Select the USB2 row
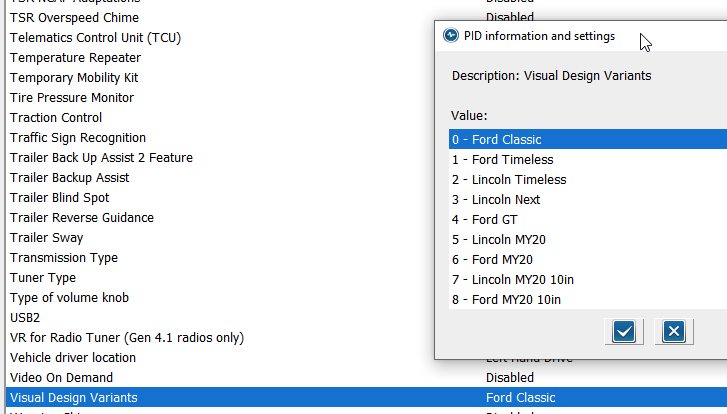The width and height of the screenshot is (727, 414). coord(220,317)
